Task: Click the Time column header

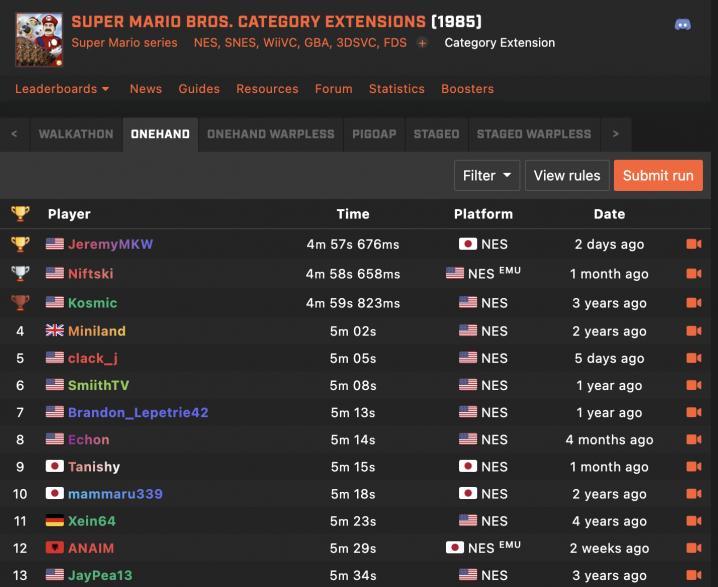Action: click(x=353, y=214)
